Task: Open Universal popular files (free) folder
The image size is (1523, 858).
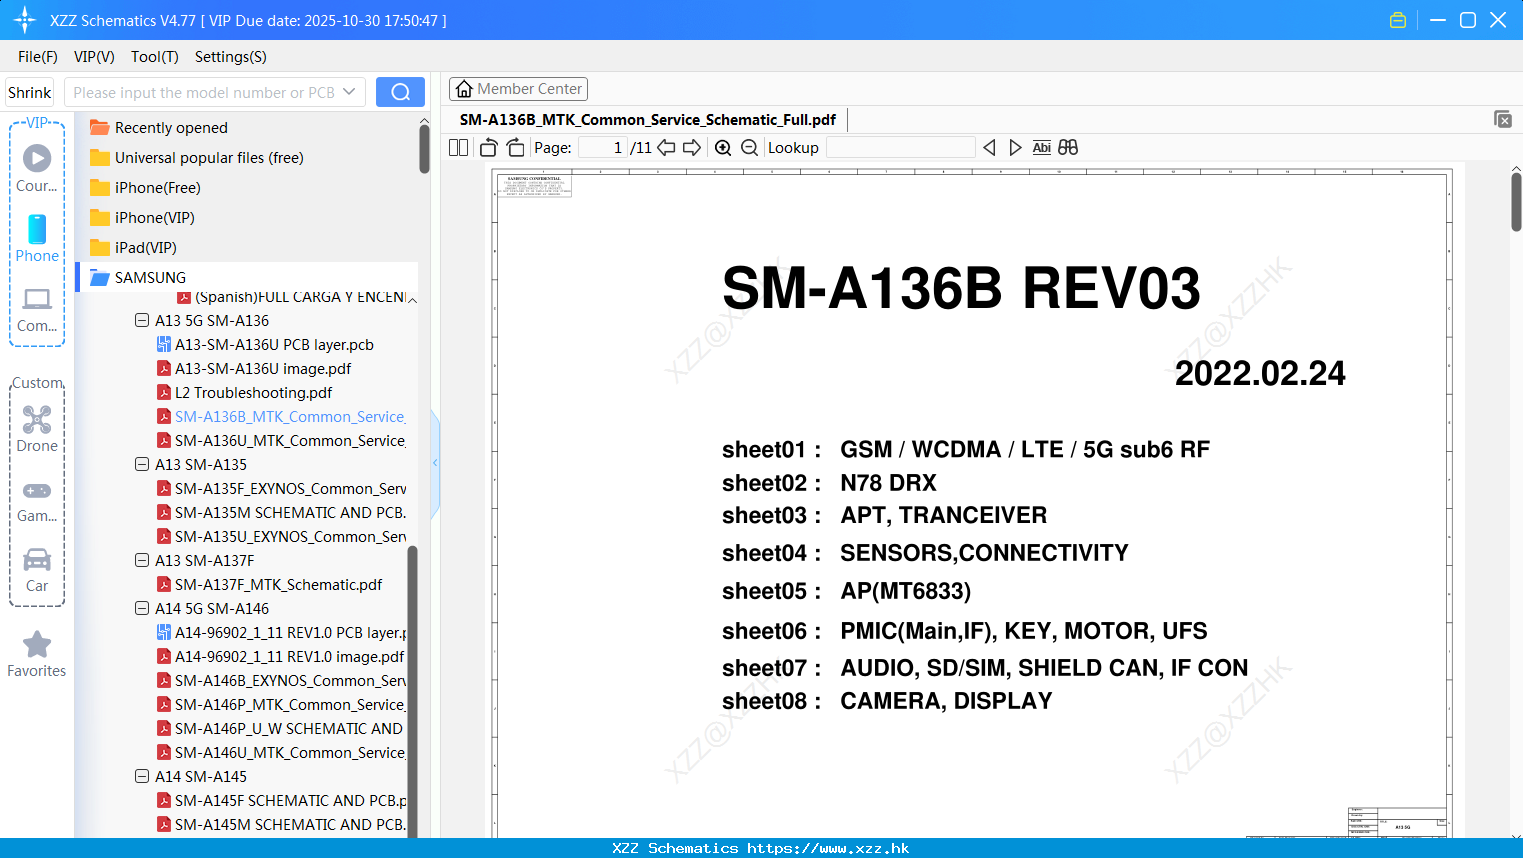Action: click(x=196, y=158)
